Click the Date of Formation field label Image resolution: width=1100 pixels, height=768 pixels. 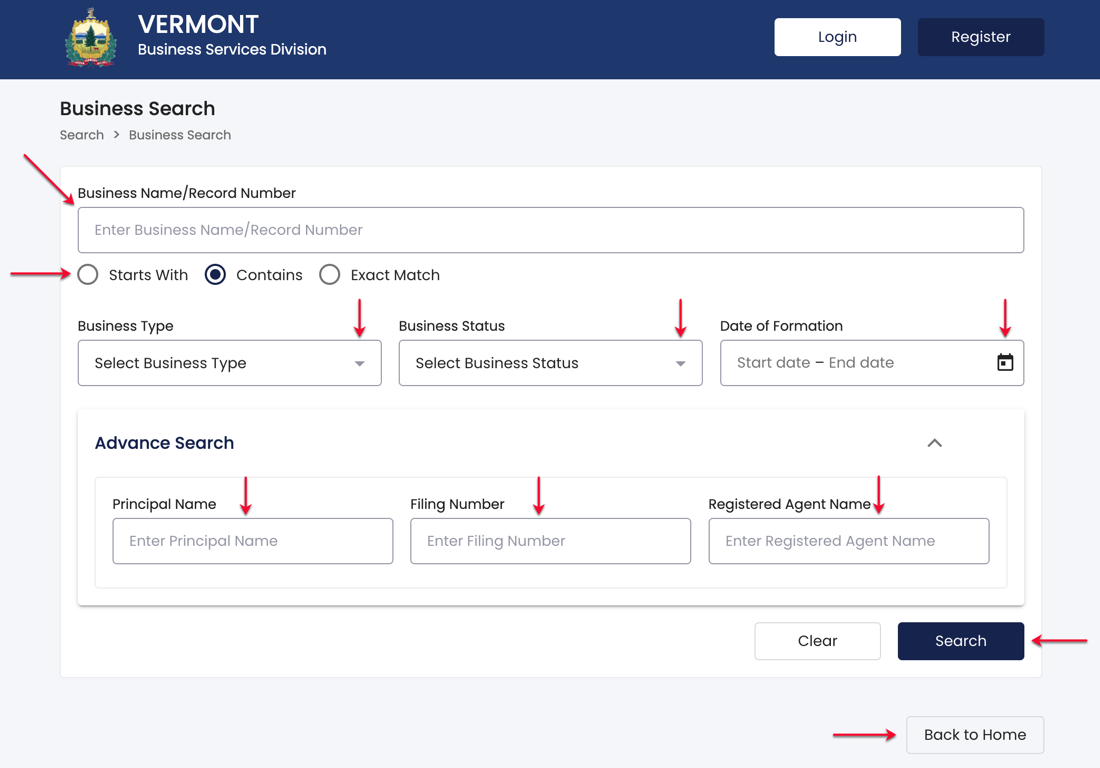click(x=782, y=326)
